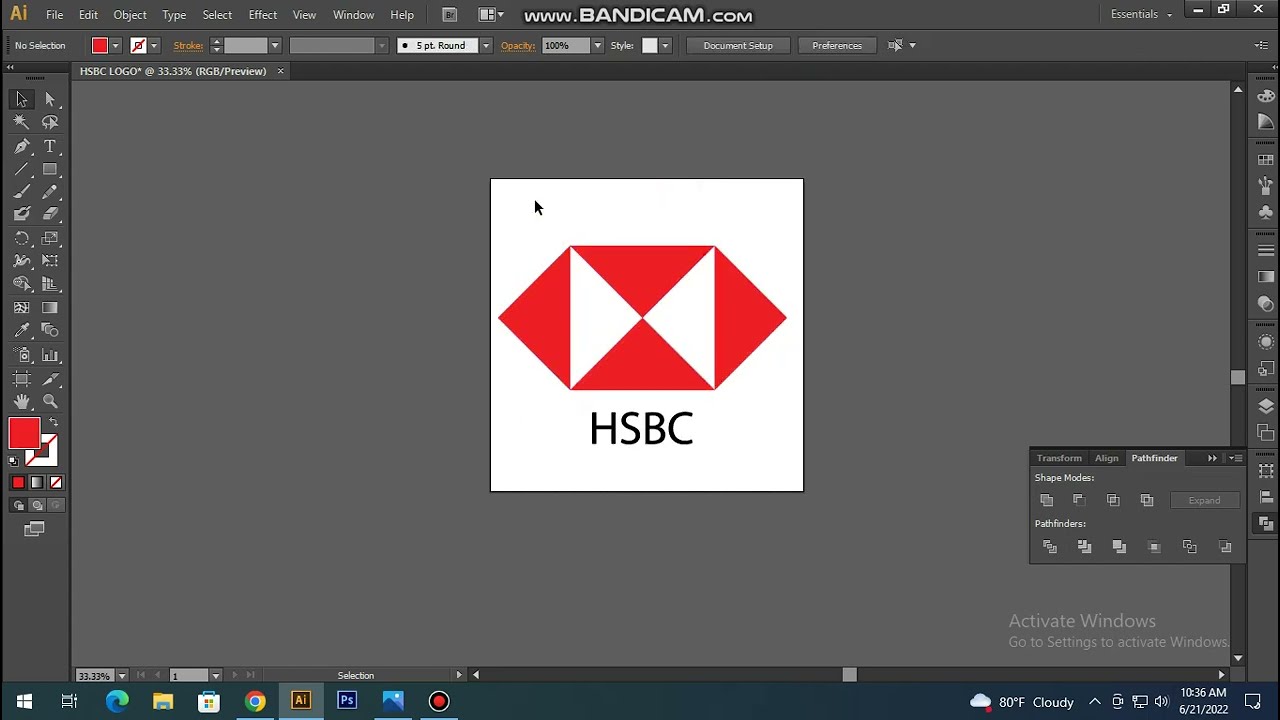Click the Document Setup button
1280x720 pixels.
click(738, 46)
